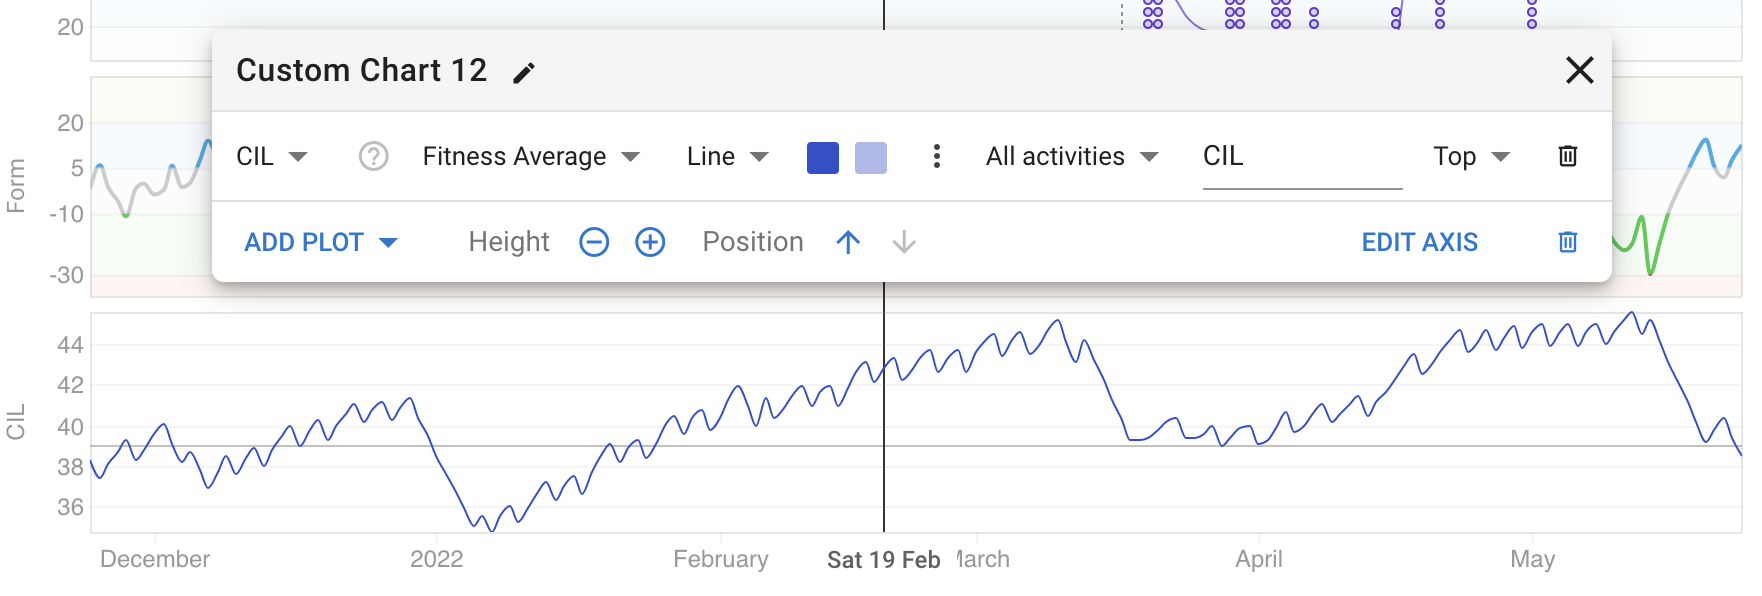The image size is (1762, 596).
Task: Change the Top axis placement dropdown
Action: click(x=1471, y=157)
